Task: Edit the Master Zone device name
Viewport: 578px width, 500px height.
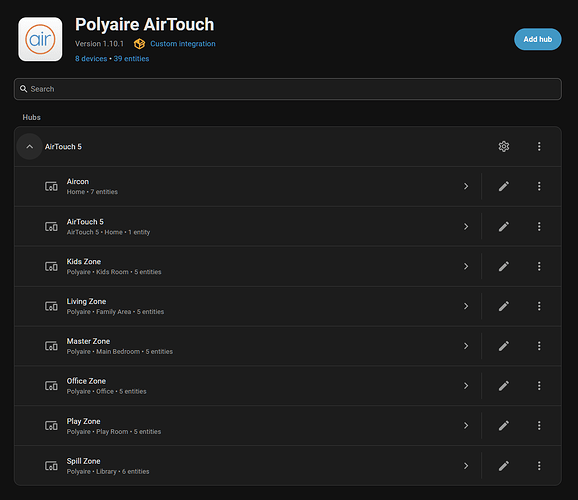Action: coord(504,346)
